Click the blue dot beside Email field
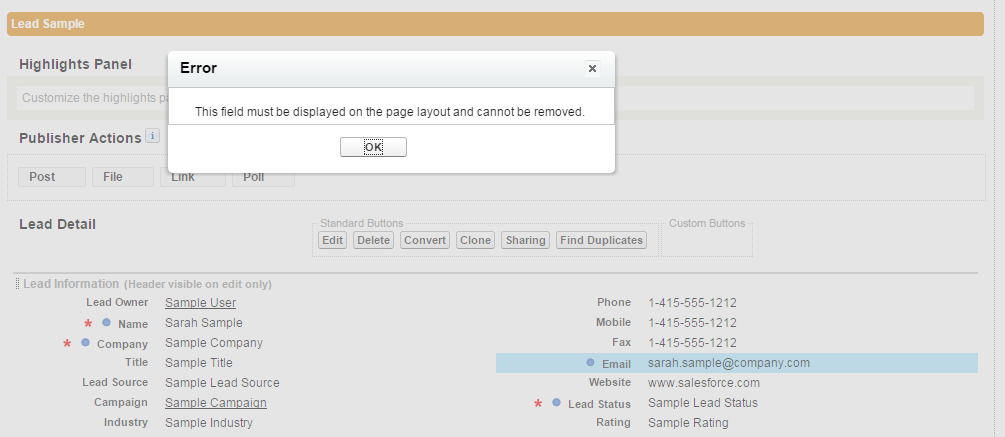This screenshot has width=1005, height=437. click(590, 363)
